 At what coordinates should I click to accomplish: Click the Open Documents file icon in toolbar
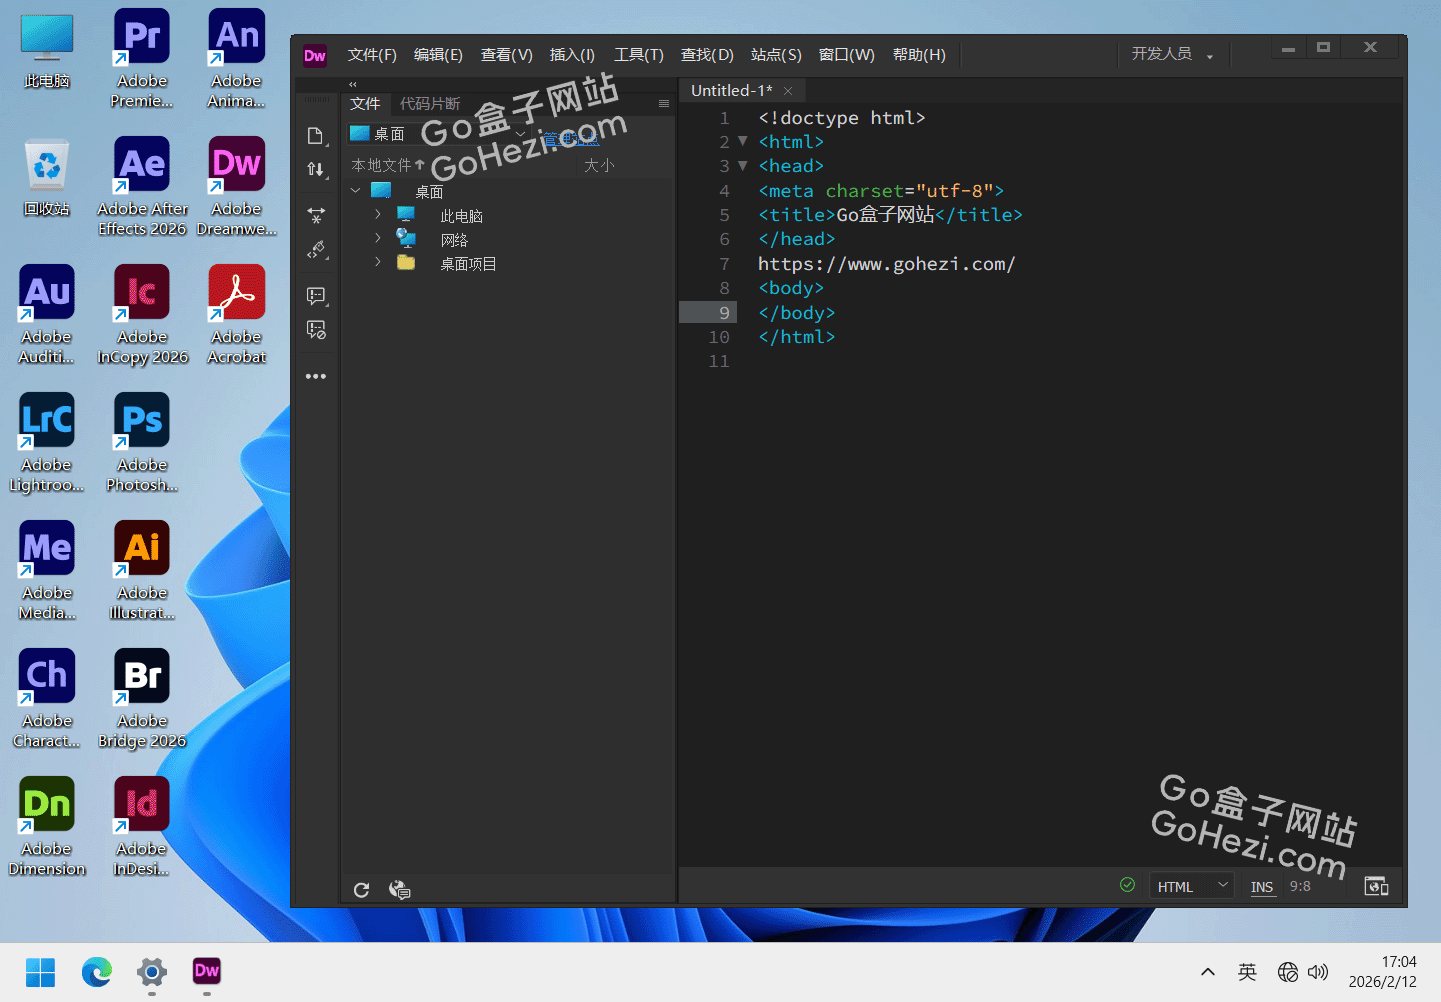[316, 136]
